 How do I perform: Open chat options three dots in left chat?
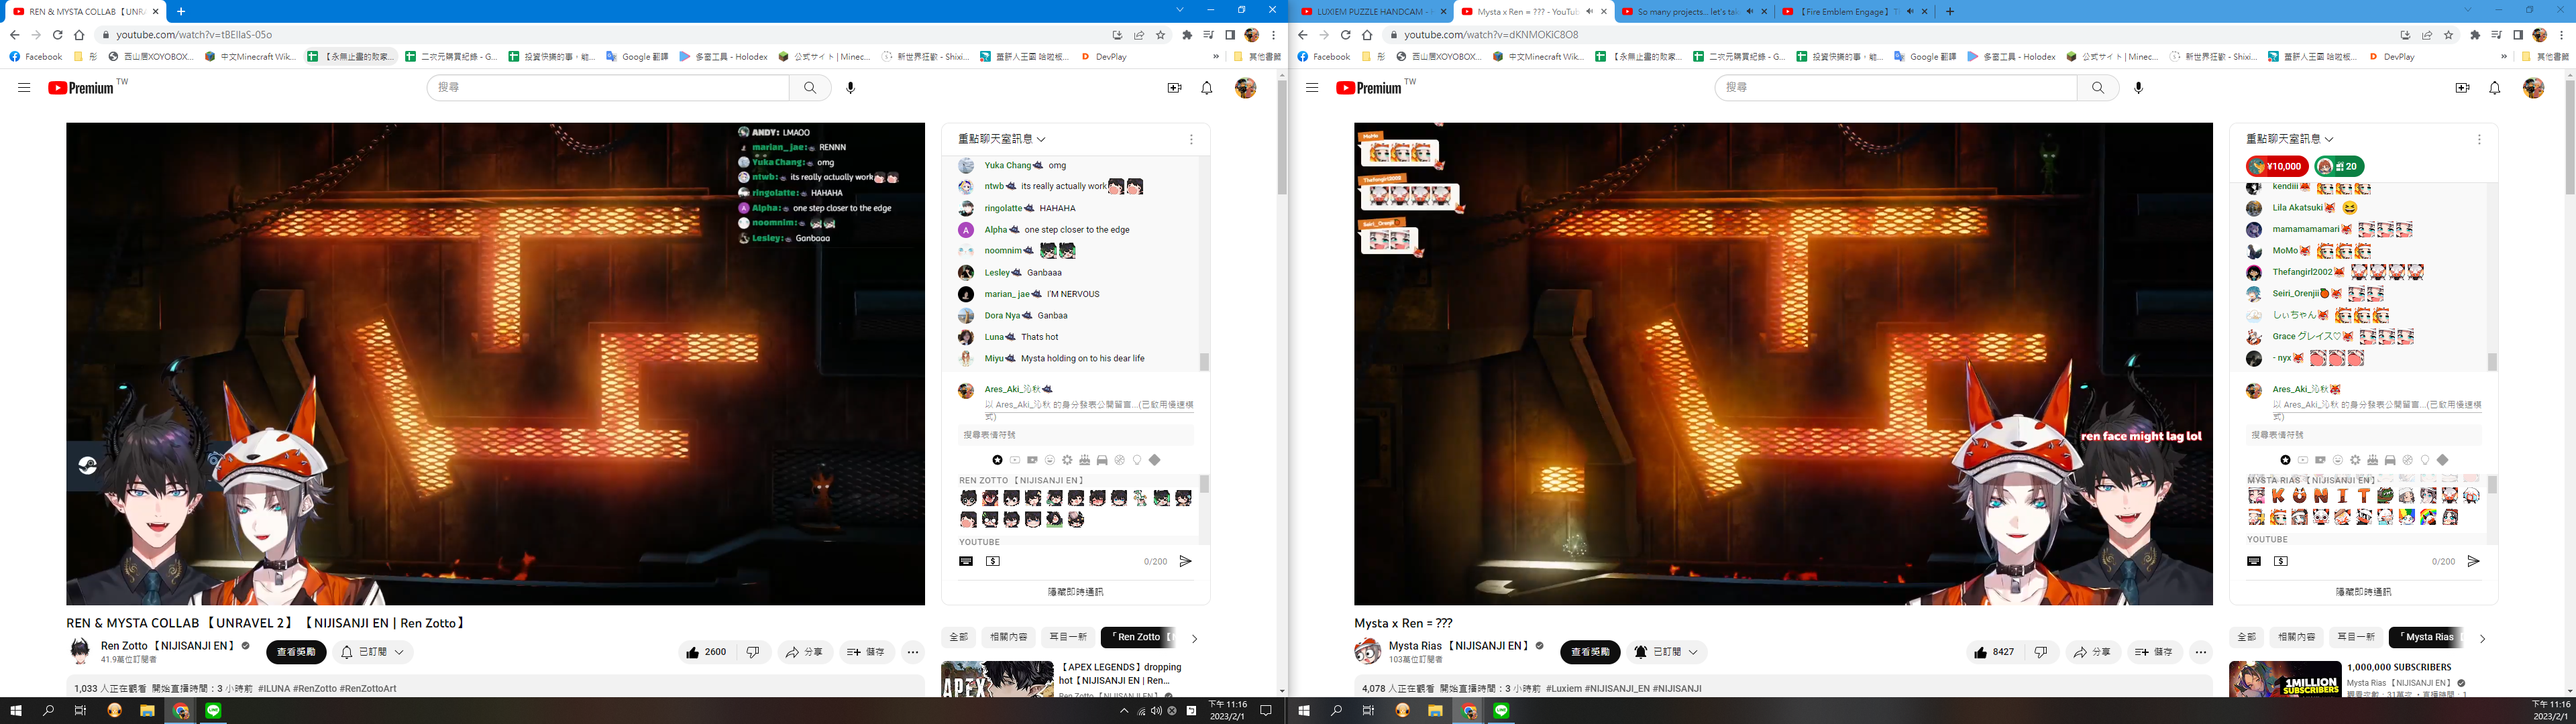1191,140
